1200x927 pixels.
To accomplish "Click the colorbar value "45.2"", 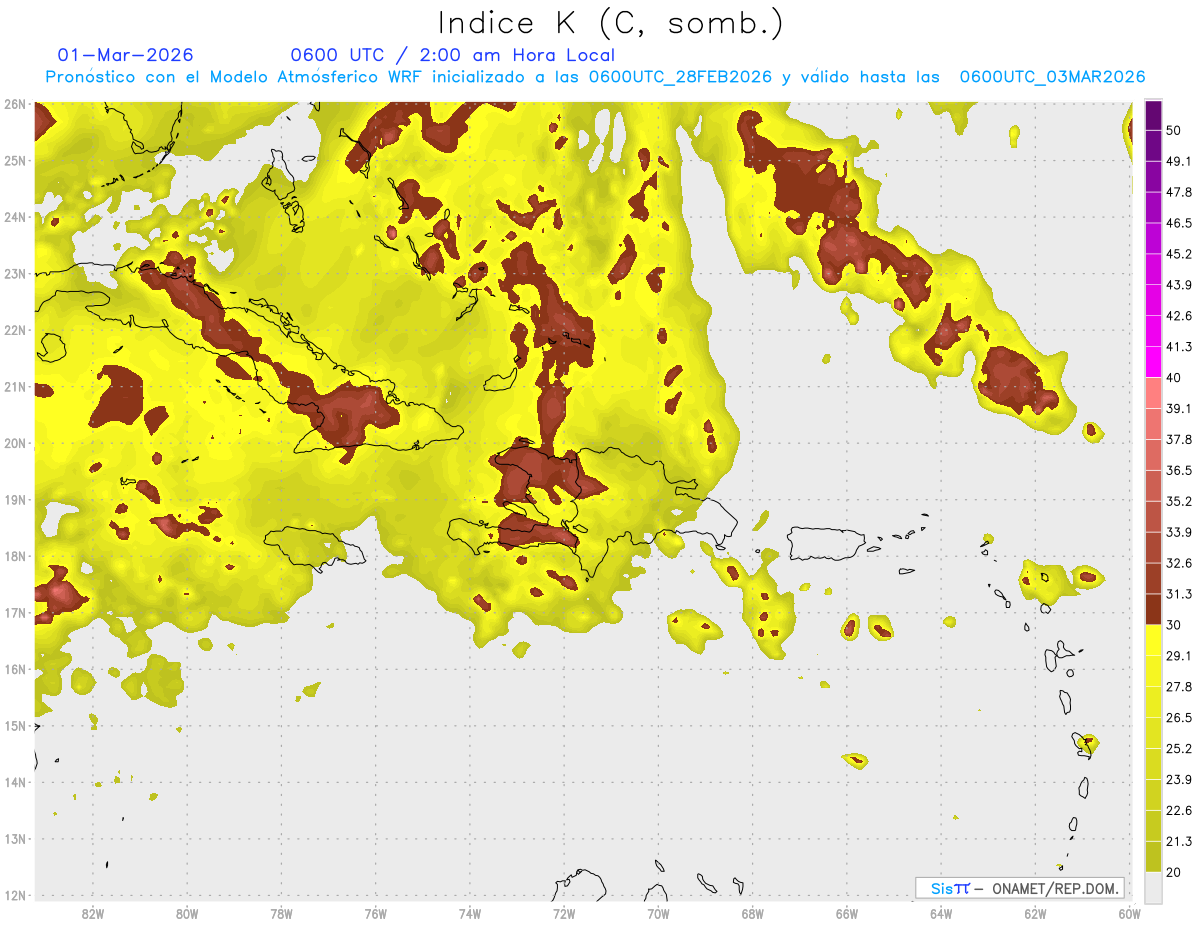I will (x=1179, y=254).
